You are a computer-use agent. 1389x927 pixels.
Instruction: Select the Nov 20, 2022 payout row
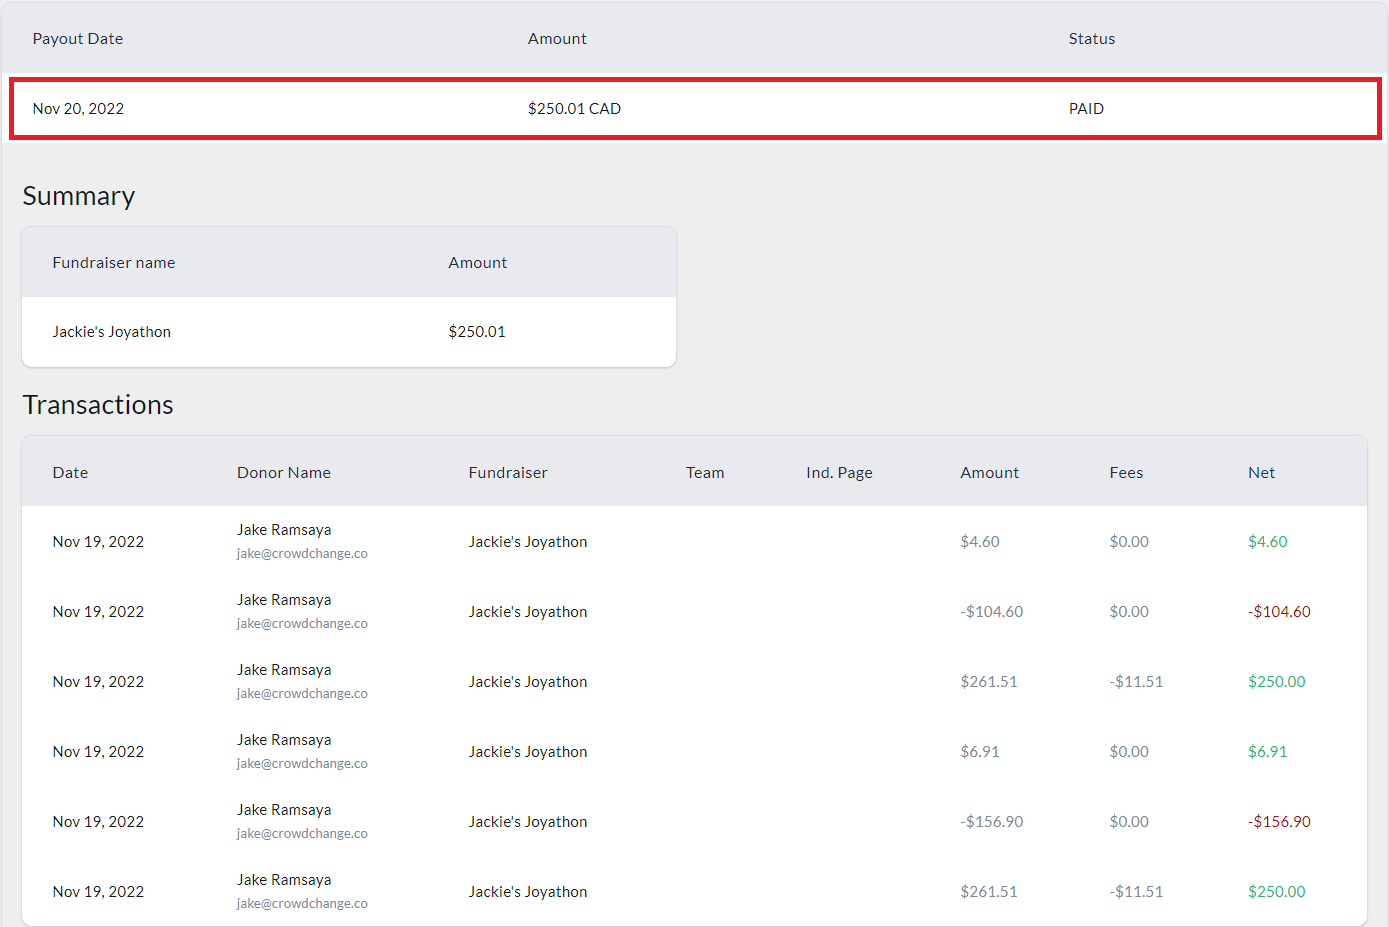[x=694, y=109]
